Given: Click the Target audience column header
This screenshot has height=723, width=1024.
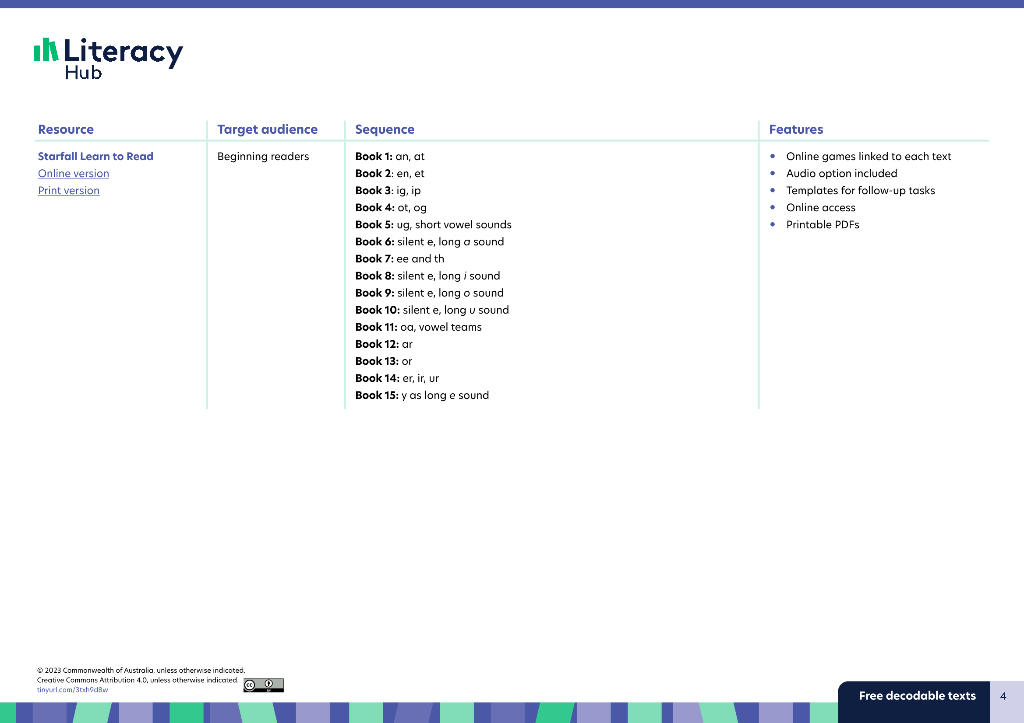Looking at the screenshot, I should 267,129.
